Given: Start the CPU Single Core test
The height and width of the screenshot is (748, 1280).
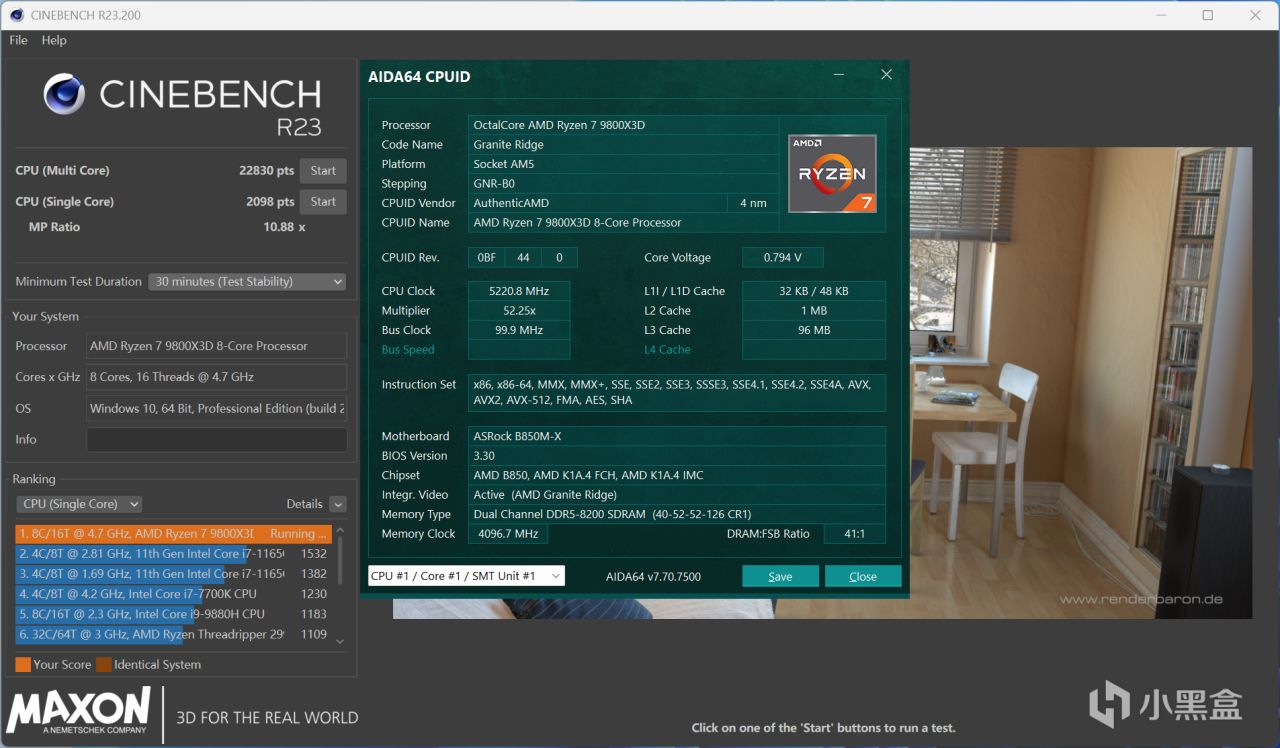Looking at the screenshot, I should coord(323,202).
